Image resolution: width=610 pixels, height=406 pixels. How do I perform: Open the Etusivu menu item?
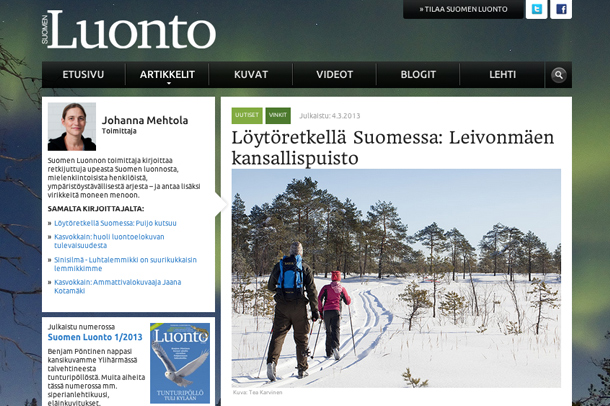tap(83, 74)
